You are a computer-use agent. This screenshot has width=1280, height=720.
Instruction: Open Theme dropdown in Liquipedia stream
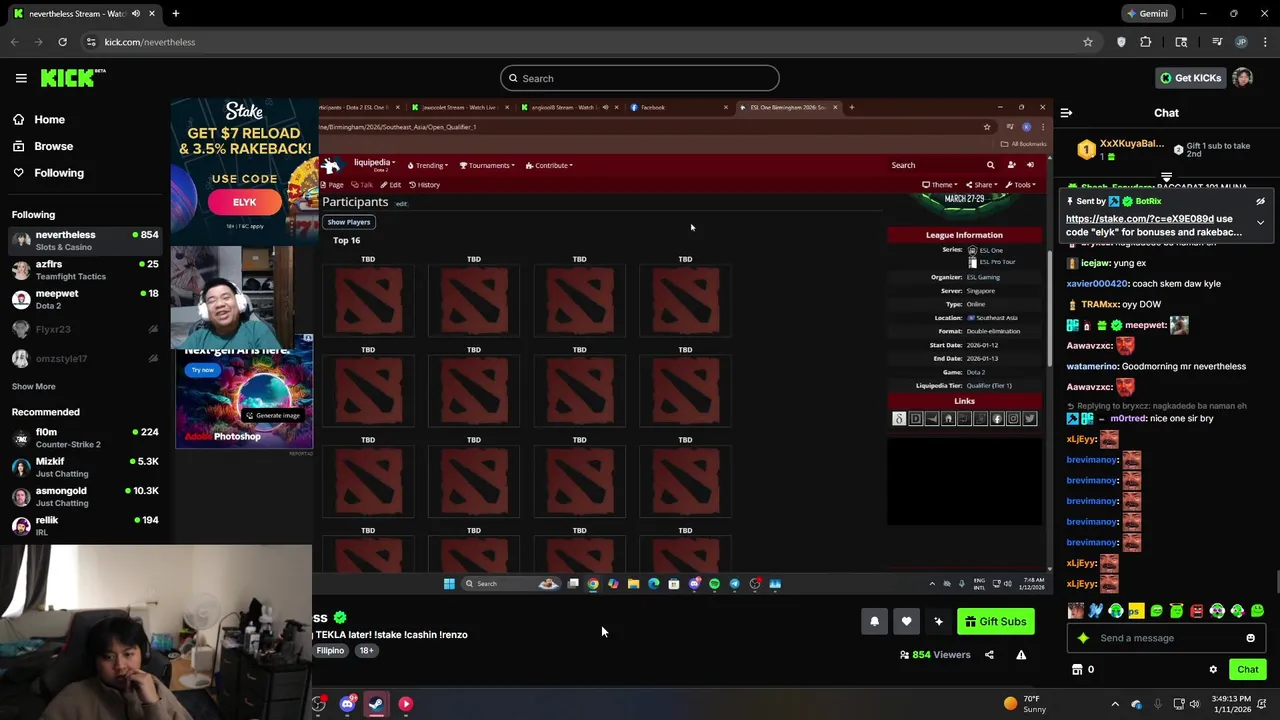tap(940, 185)
